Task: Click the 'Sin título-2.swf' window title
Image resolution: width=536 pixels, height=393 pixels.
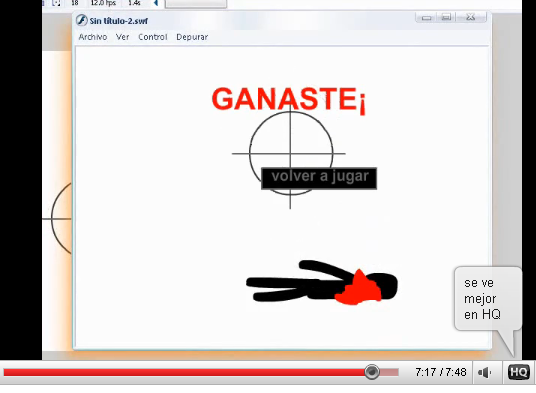Action: click(119, 21)
